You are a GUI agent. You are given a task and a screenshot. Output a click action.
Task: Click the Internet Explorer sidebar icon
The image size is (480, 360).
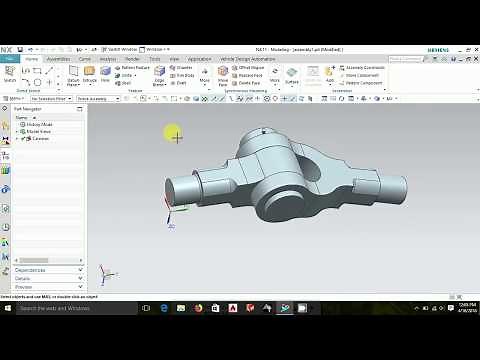(x=5, y=189)
